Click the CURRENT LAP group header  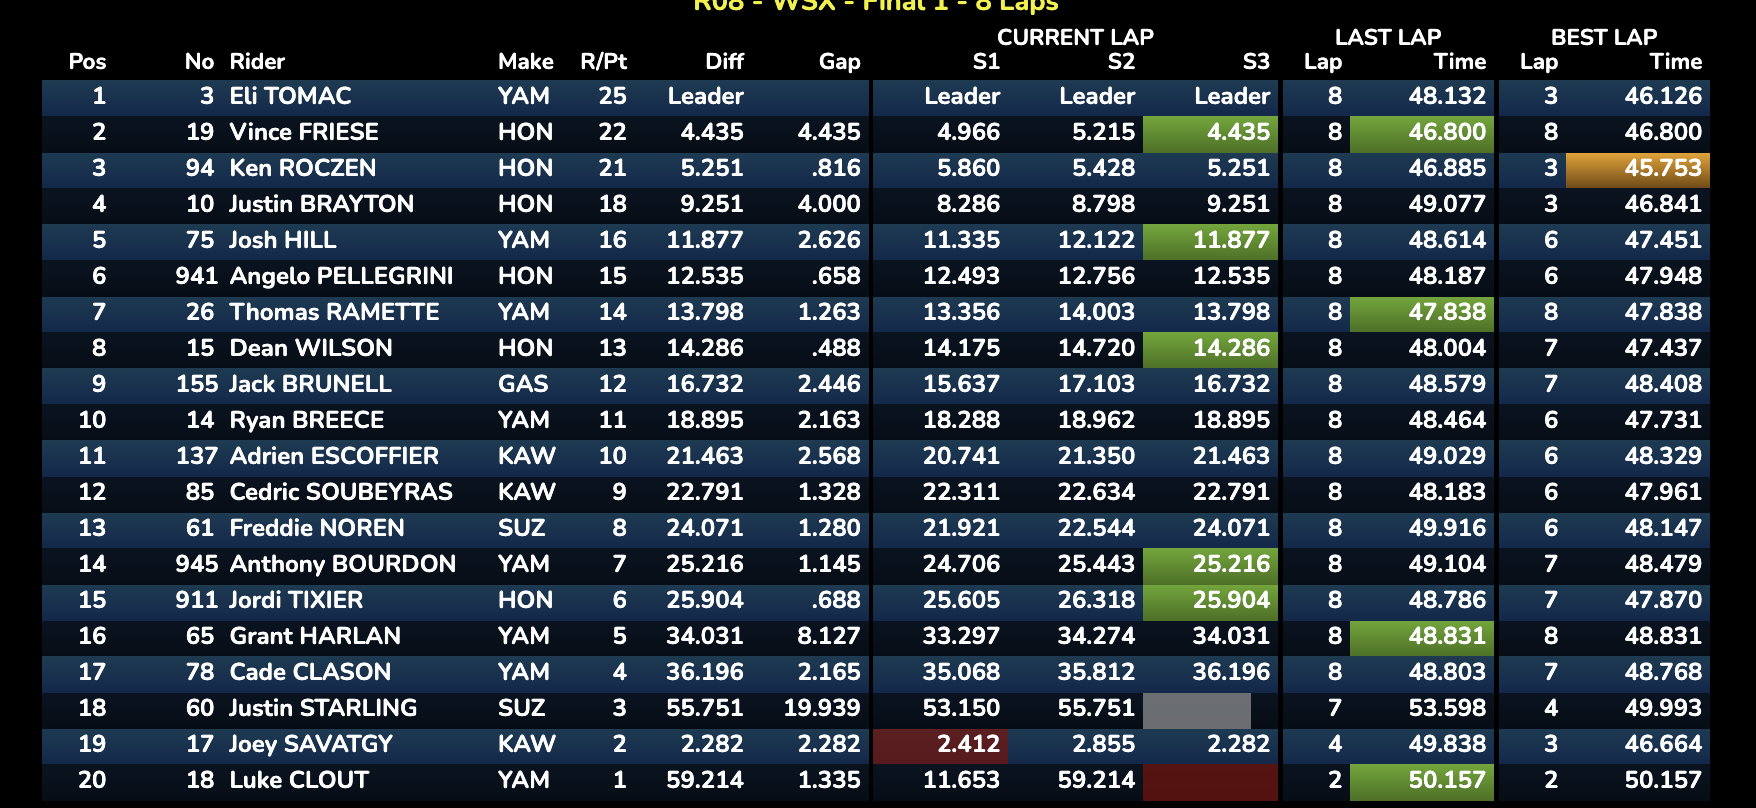(1075, 37)
